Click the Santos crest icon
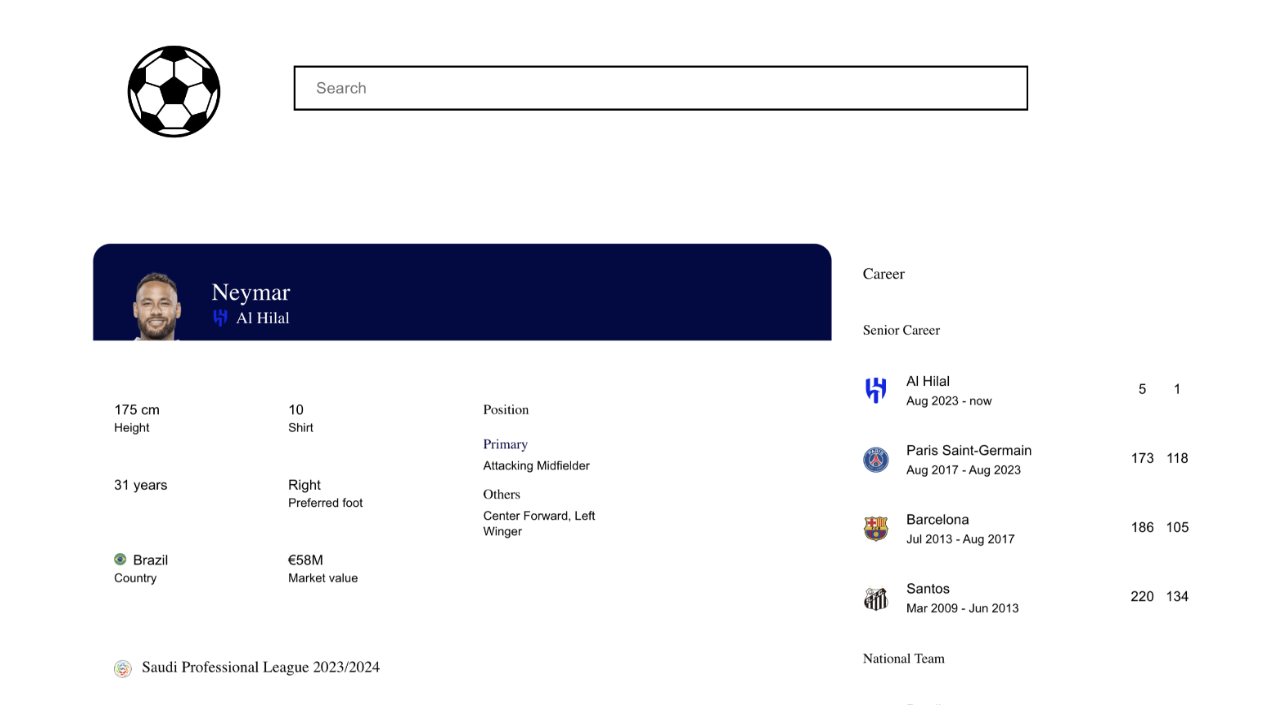 click(876, 598)
